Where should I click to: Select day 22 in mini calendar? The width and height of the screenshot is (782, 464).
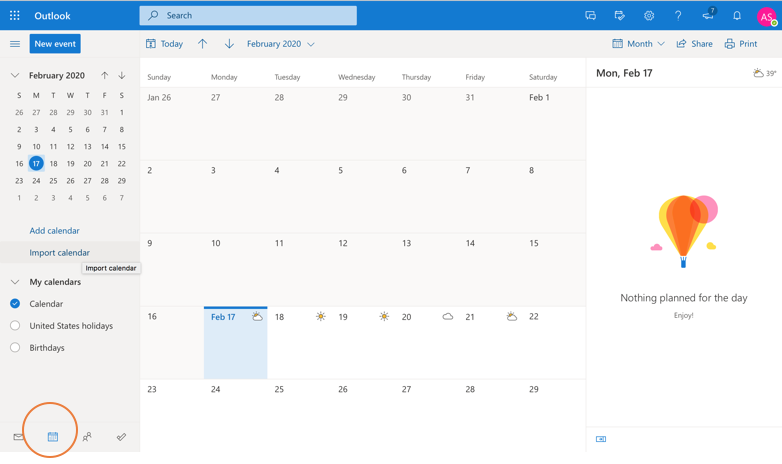click(122, 164)
